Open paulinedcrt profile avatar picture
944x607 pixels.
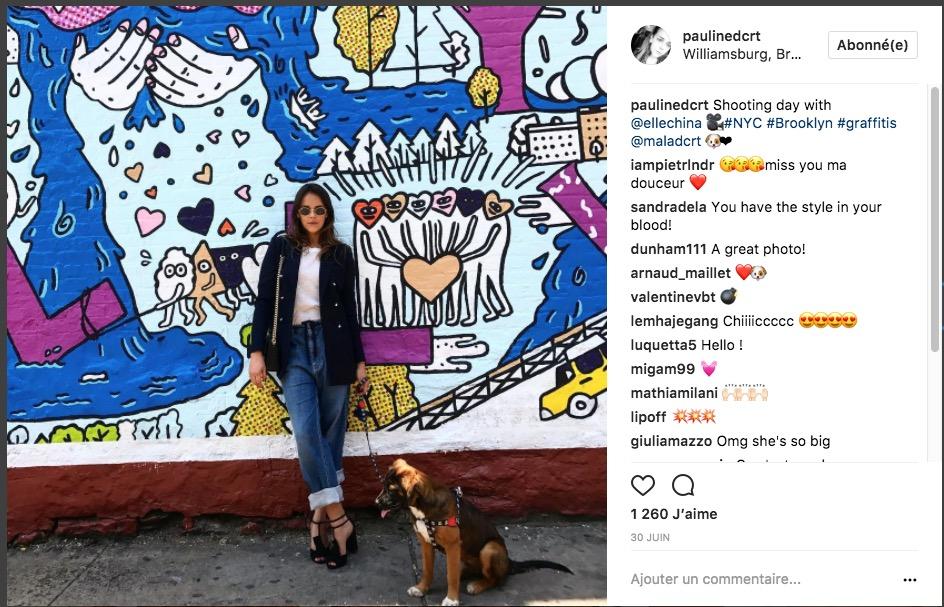point(651,45)
